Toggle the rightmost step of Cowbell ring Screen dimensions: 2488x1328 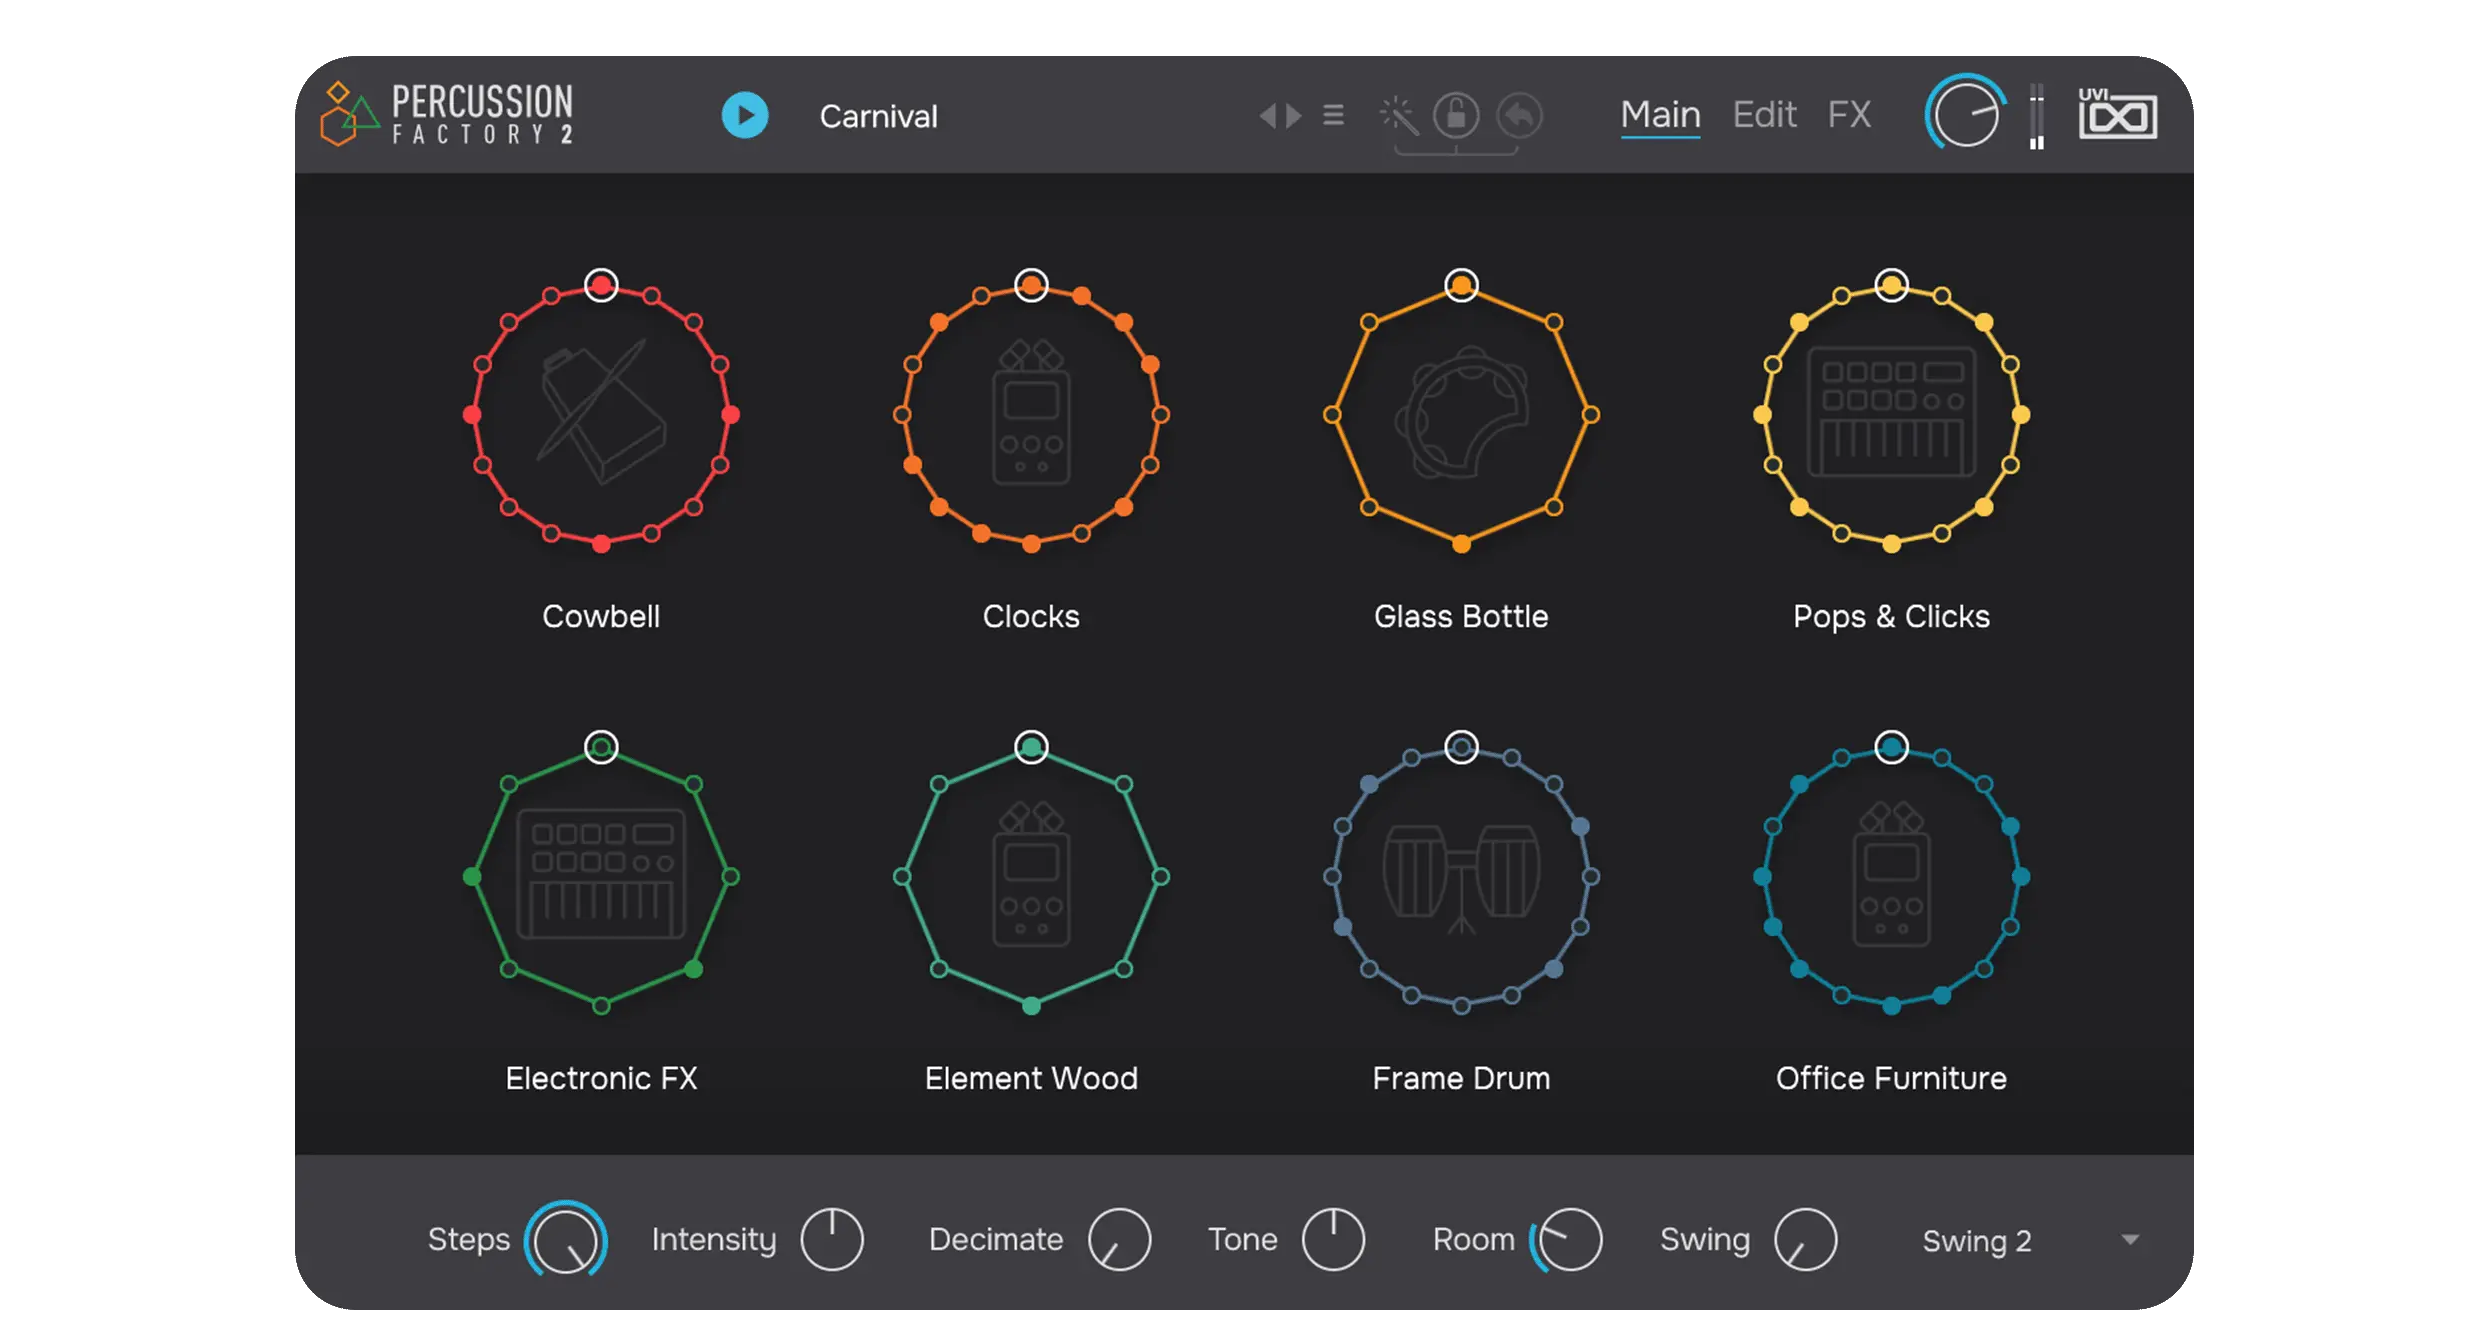coord(731,414)
